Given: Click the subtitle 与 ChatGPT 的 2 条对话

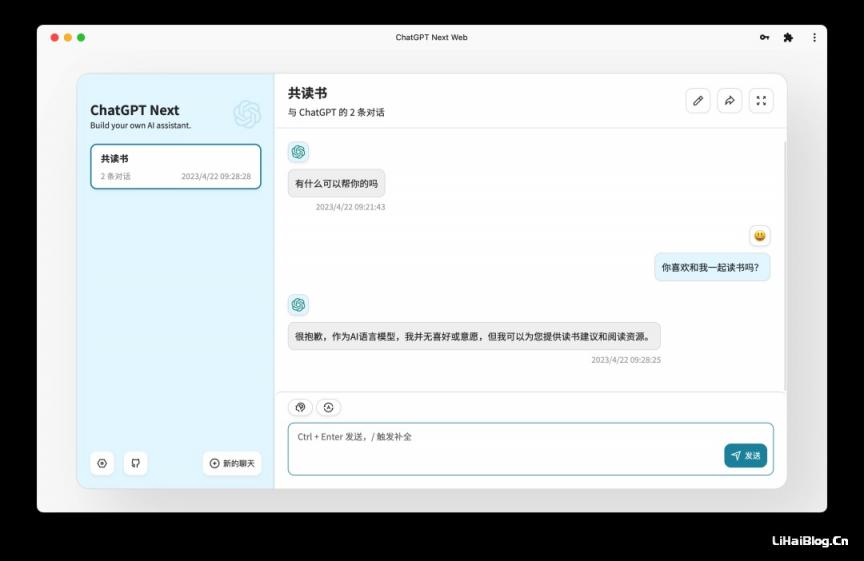Looking at the screenshot, I should pyautogui.click(x=336, y=112).
